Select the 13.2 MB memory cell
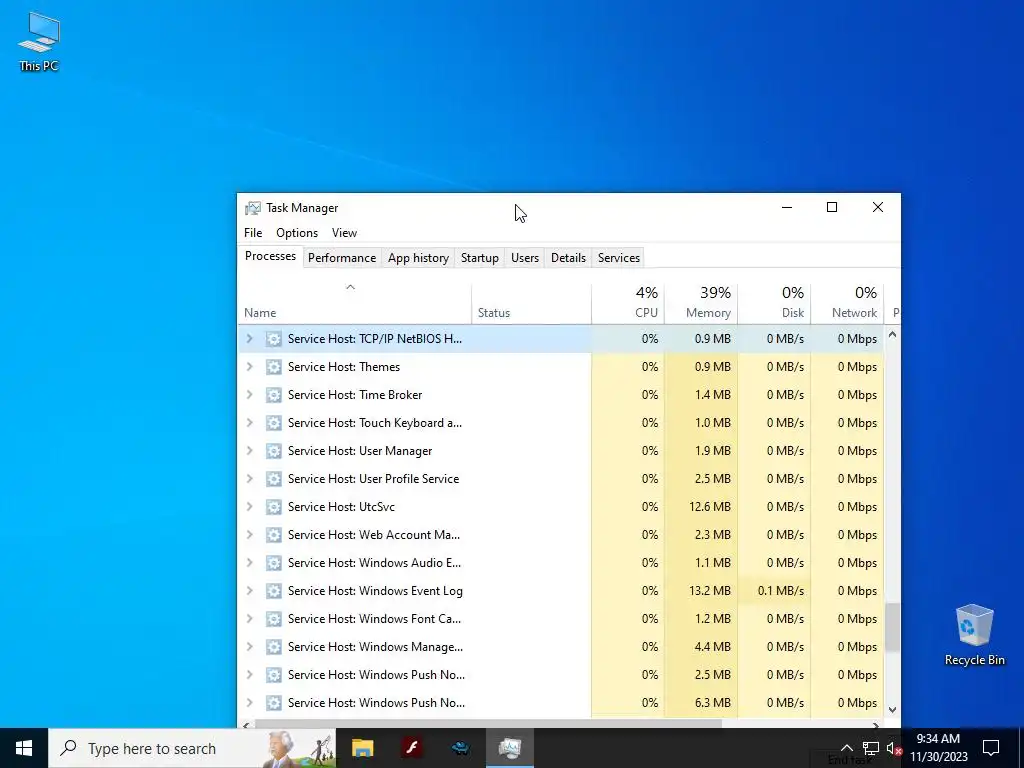The width and height of the screenshot is (1024, 768). (701, 590)
